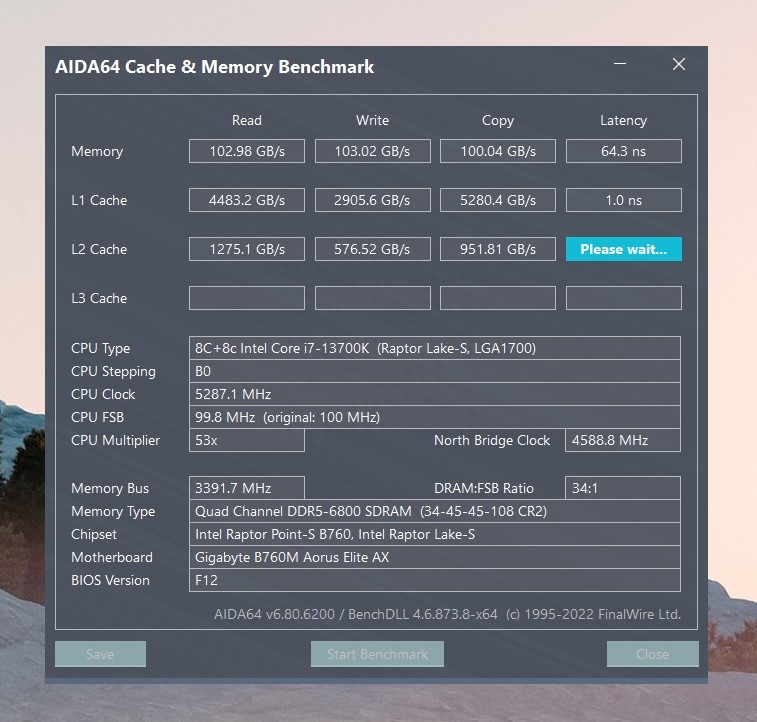Click the empty L3 Cache Read box

[247, 298]
